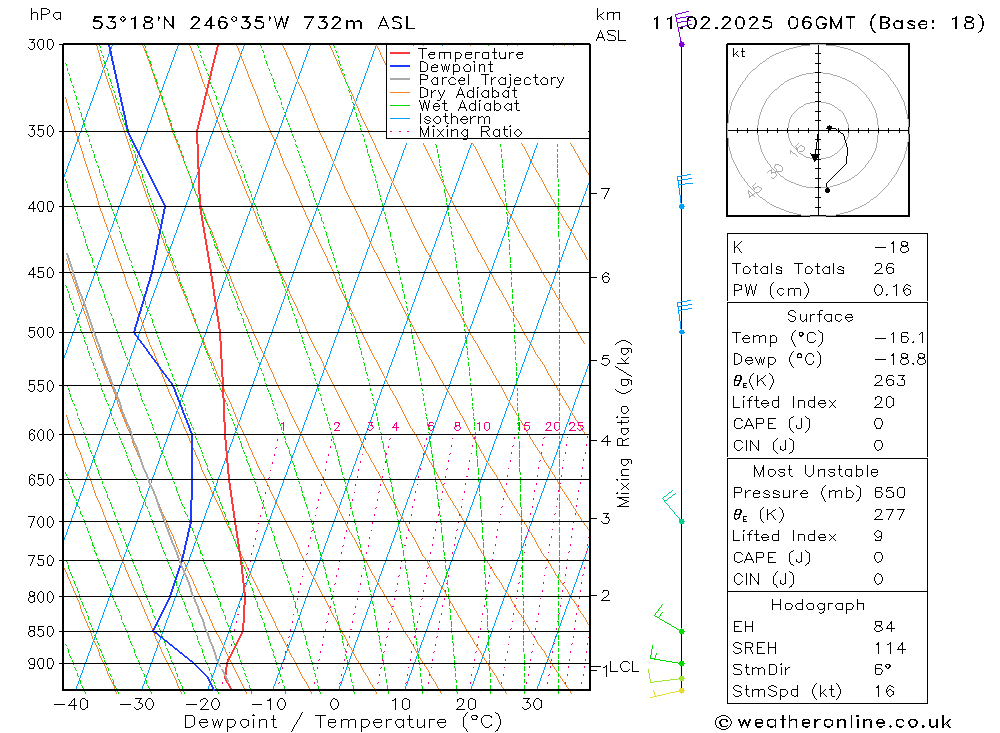Click the Hodograph section heading
This screenshot has width=1000, height=733.
[x=818, y=605]
